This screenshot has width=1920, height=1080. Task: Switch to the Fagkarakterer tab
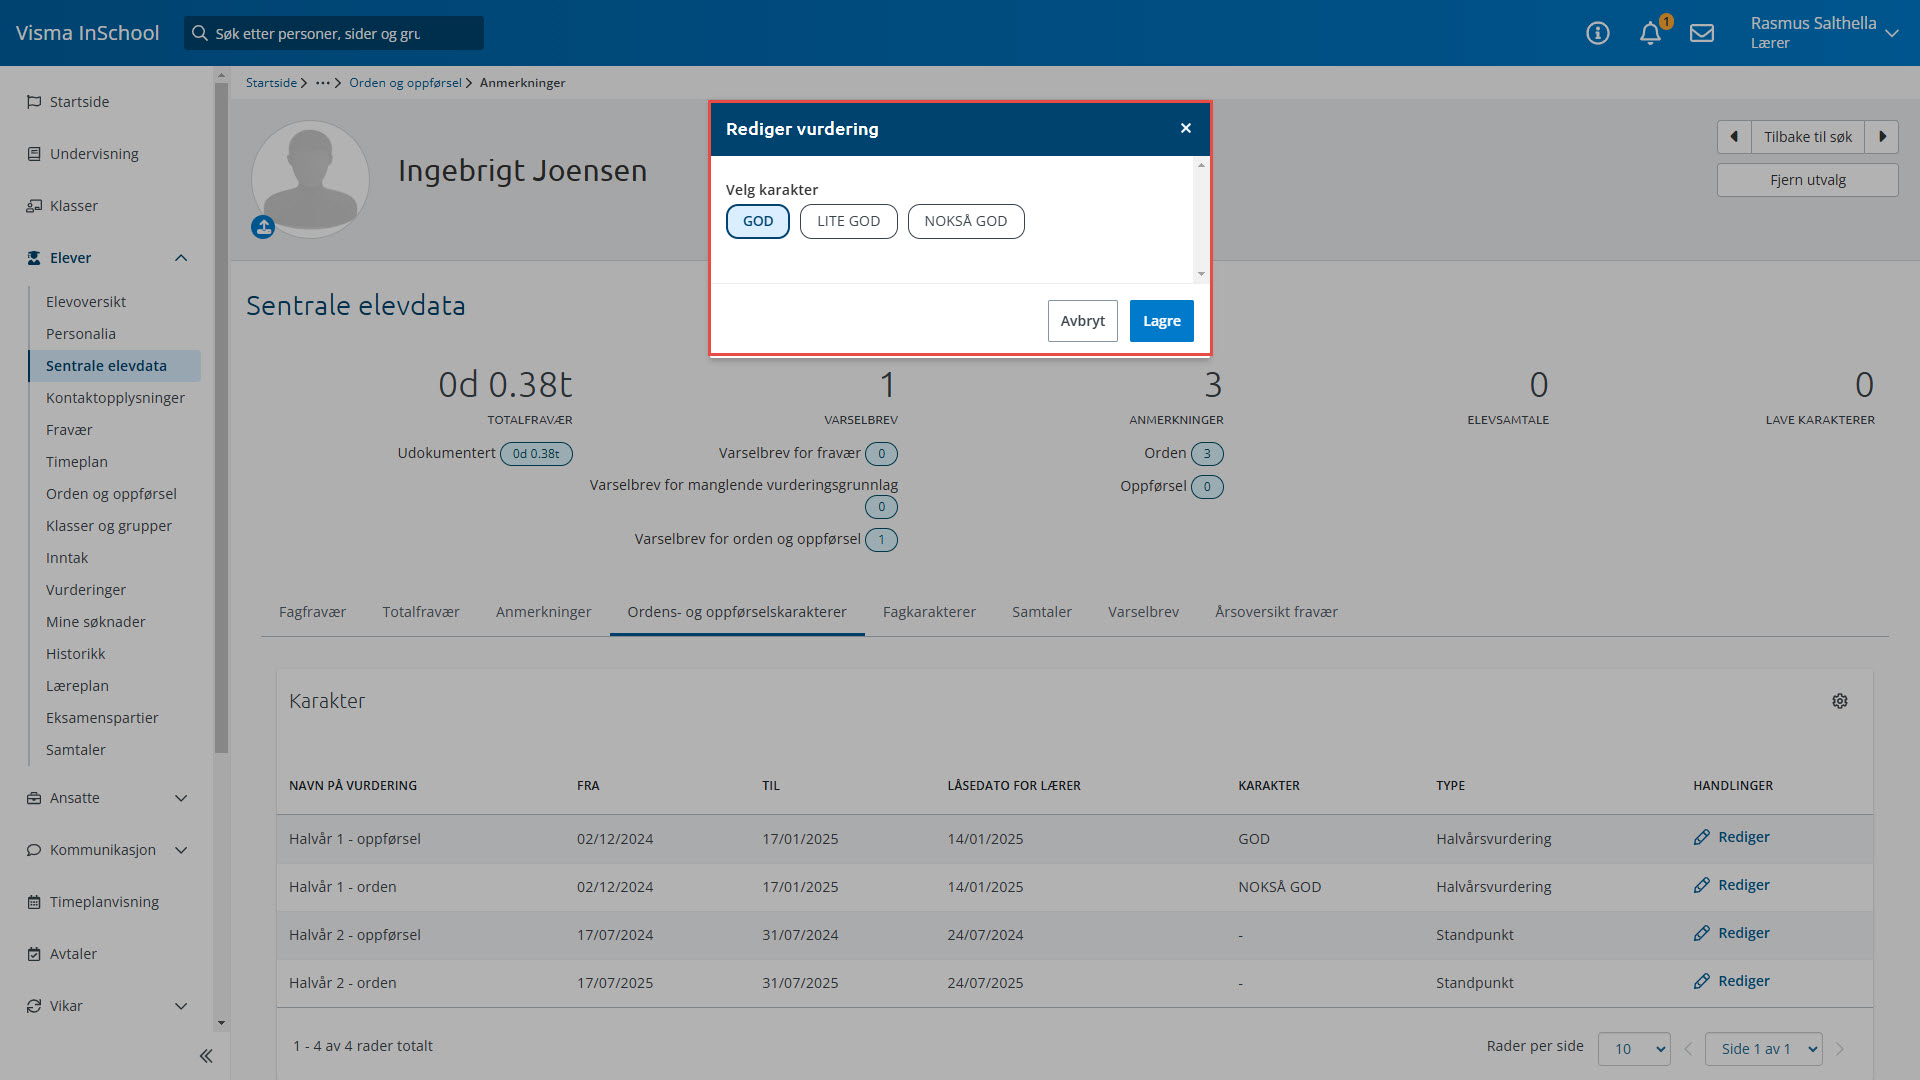929,612
